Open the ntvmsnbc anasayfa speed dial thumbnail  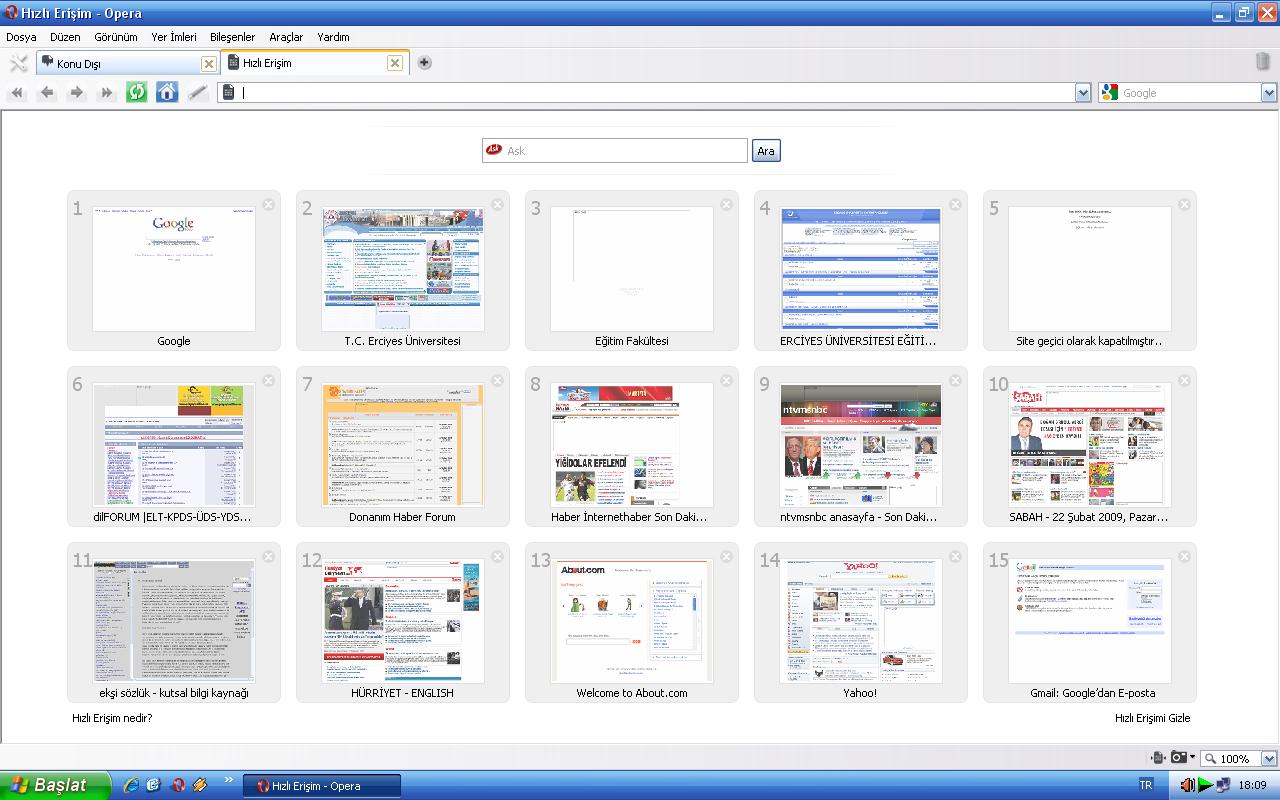(861, 446)
